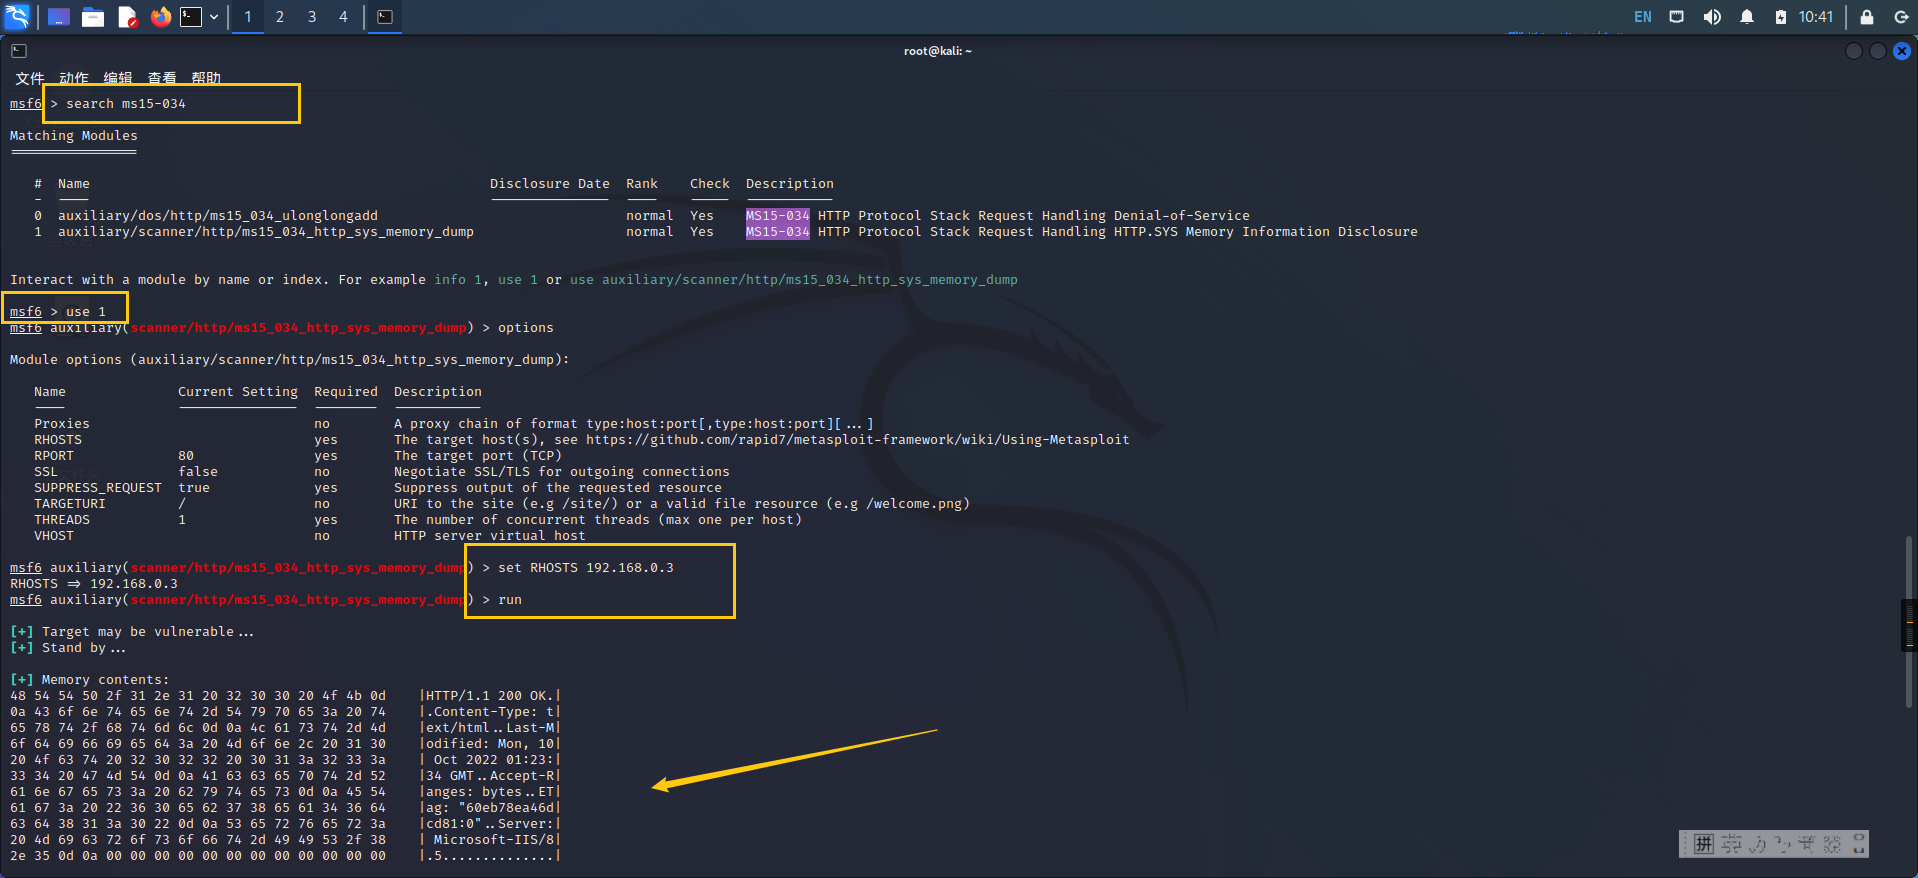Click the SSL setting 'false'
Viewport: 1918px width, 878px height.
click(198, 472)
